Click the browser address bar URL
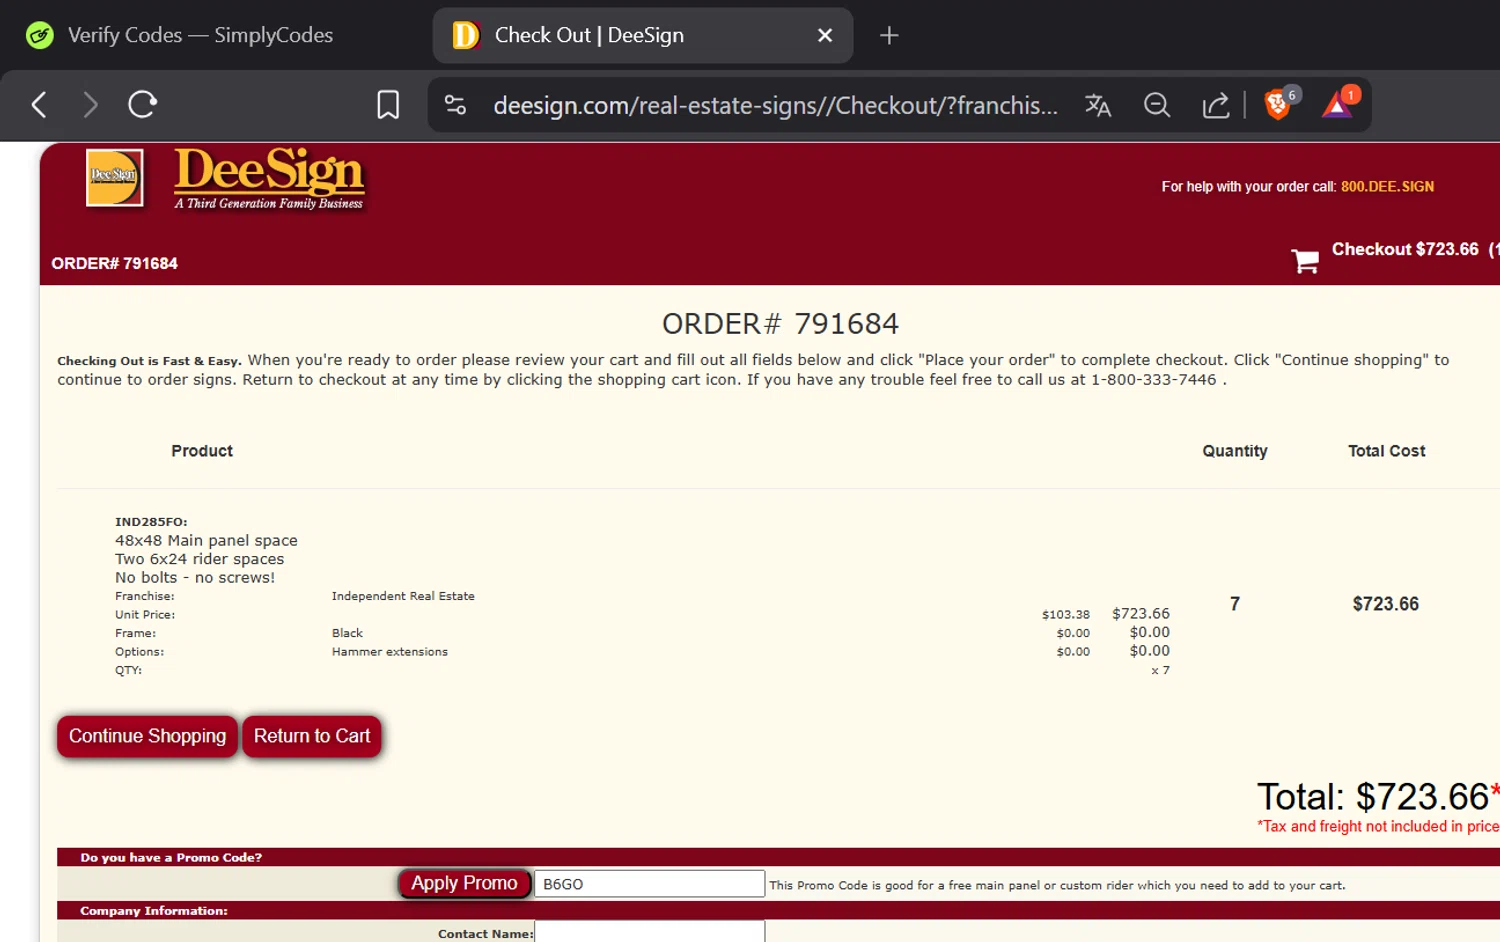Screen dimensions: 1500x942 [775, 106]
